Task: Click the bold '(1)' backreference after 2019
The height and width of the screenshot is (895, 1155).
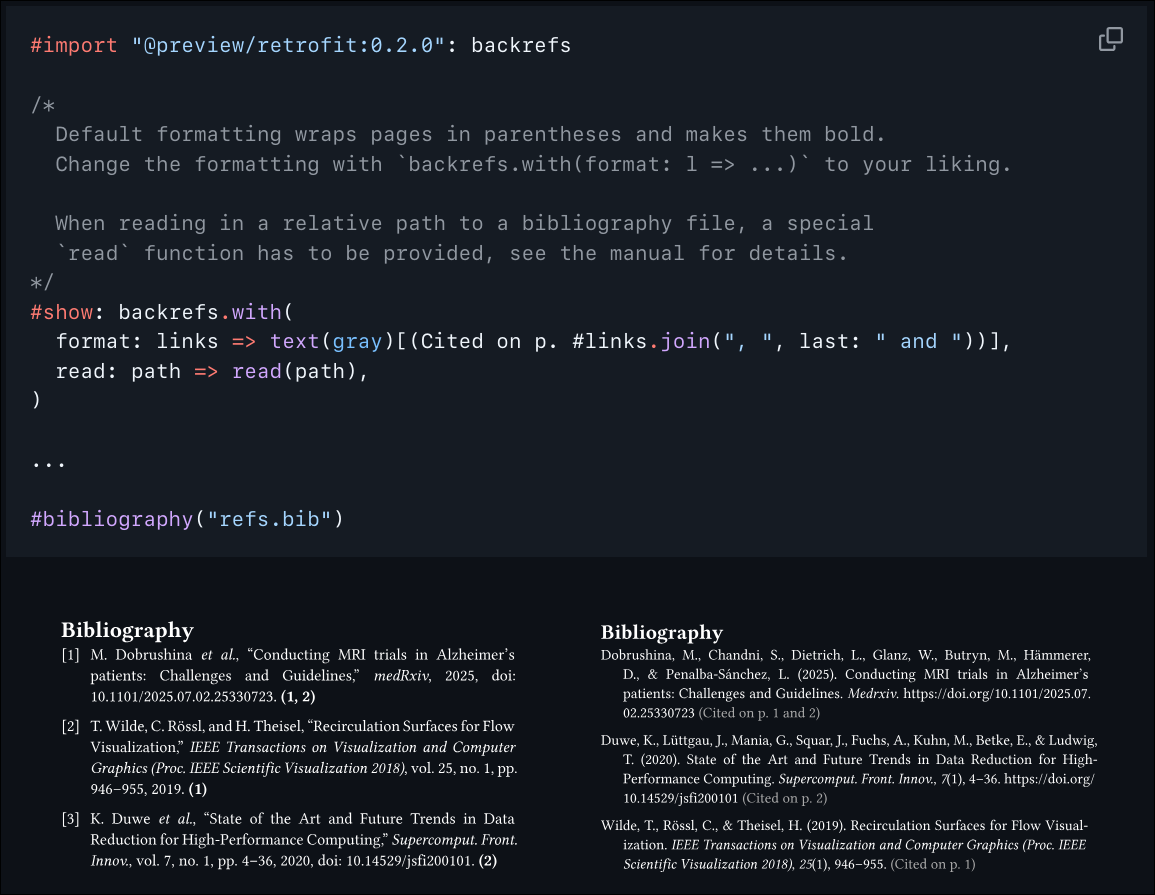Action: pos(197,789)
